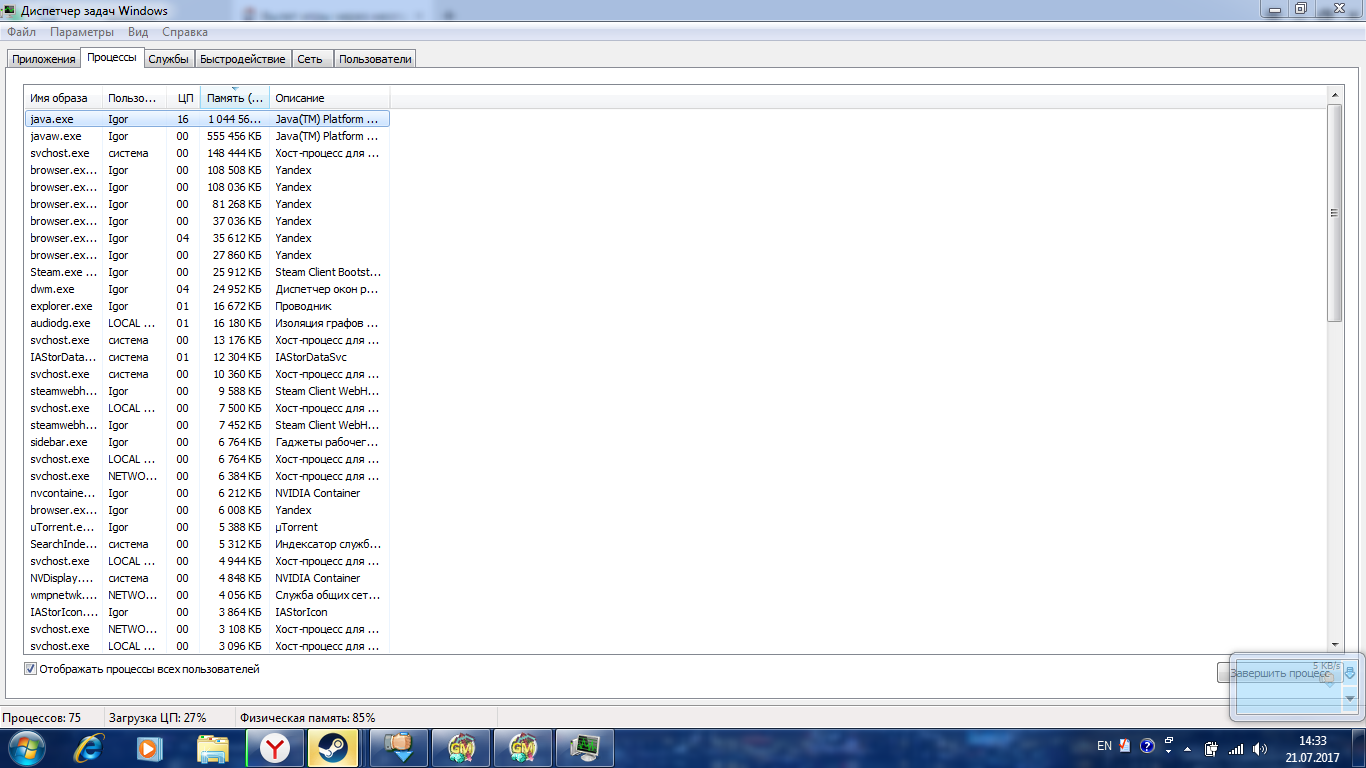
Task: Click the Завершить процесс button
Action: (x=1281, y=673)
